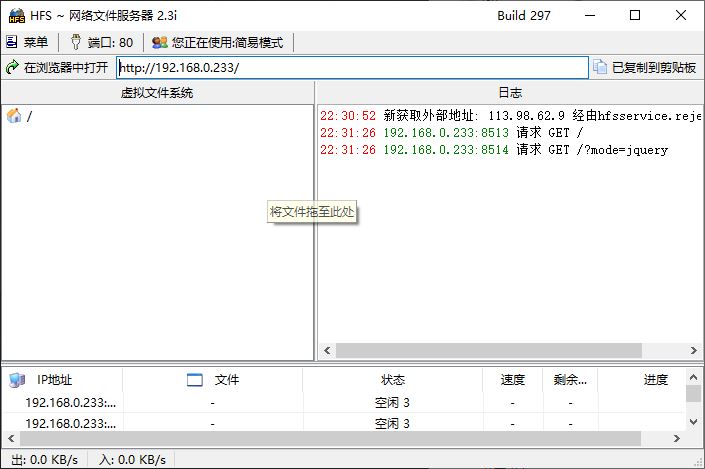Select log entry 新获取外部地址 113.98.62.9

point(510,116)
